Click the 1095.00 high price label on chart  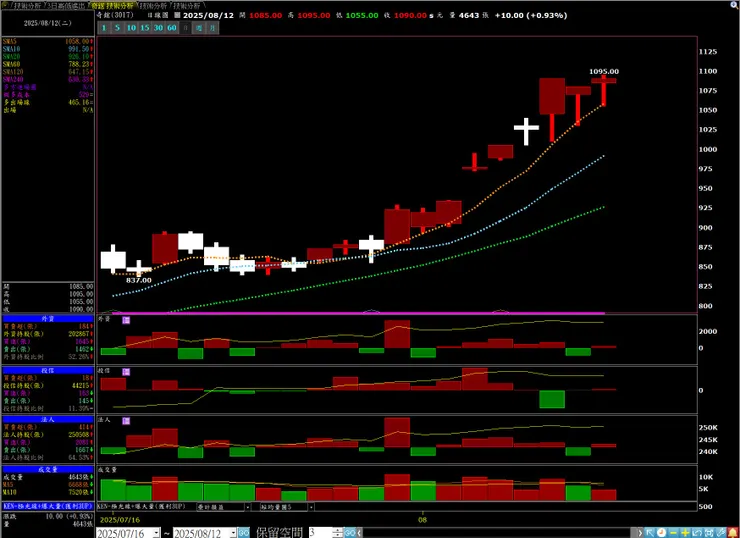[x=604, y=72]
